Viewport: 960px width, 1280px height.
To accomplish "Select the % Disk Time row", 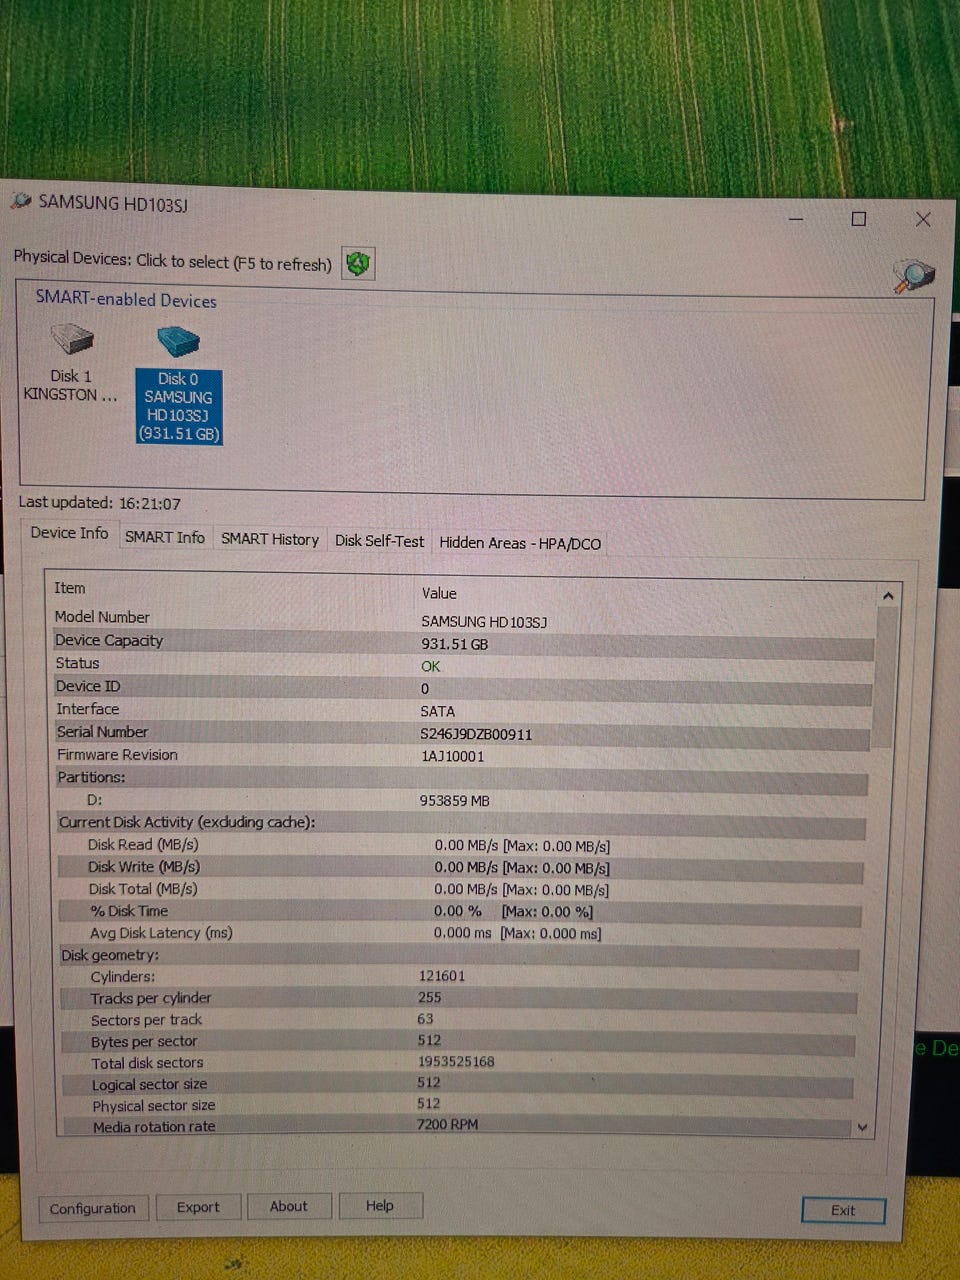I will pos(460,911).
